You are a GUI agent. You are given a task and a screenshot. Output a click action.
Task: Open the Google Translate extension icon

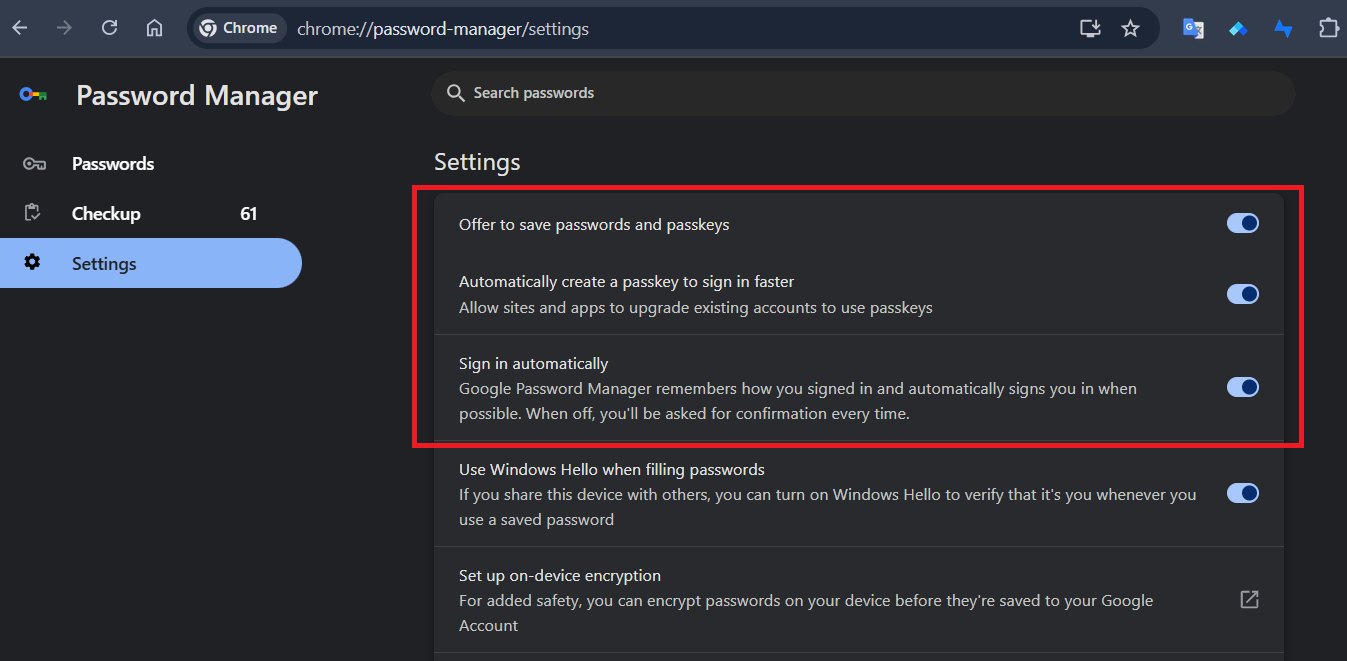click(x=1193, y=28)
